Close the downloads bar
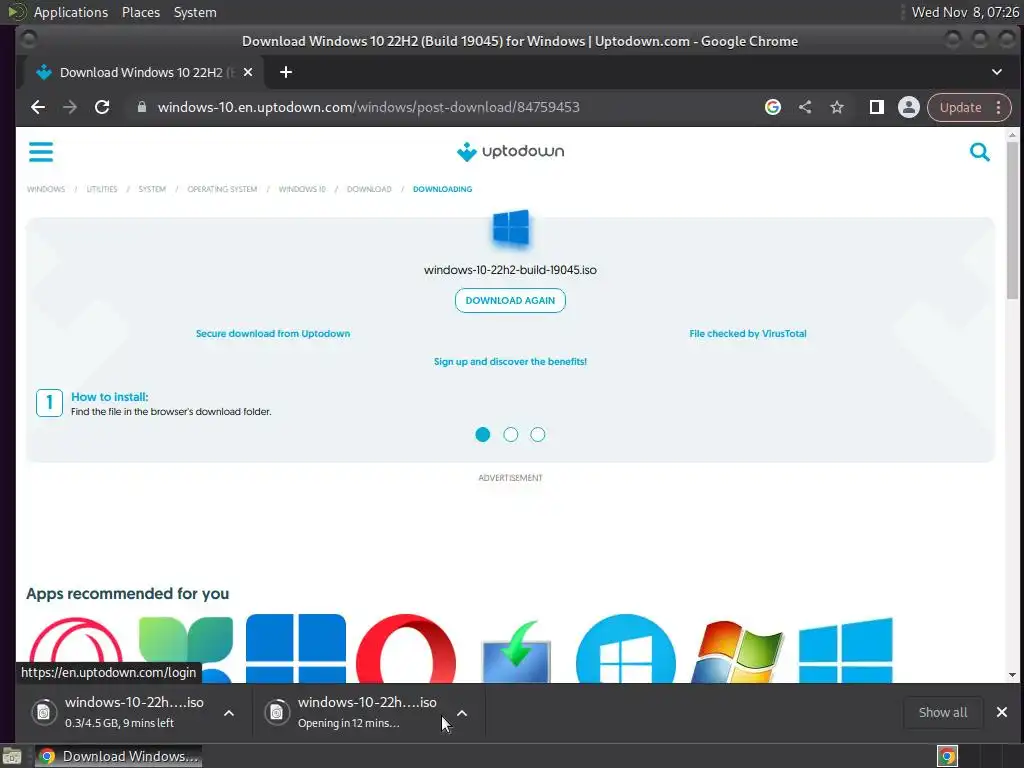This screenshot has width=1024, height=768. [x=1002, y=712]
